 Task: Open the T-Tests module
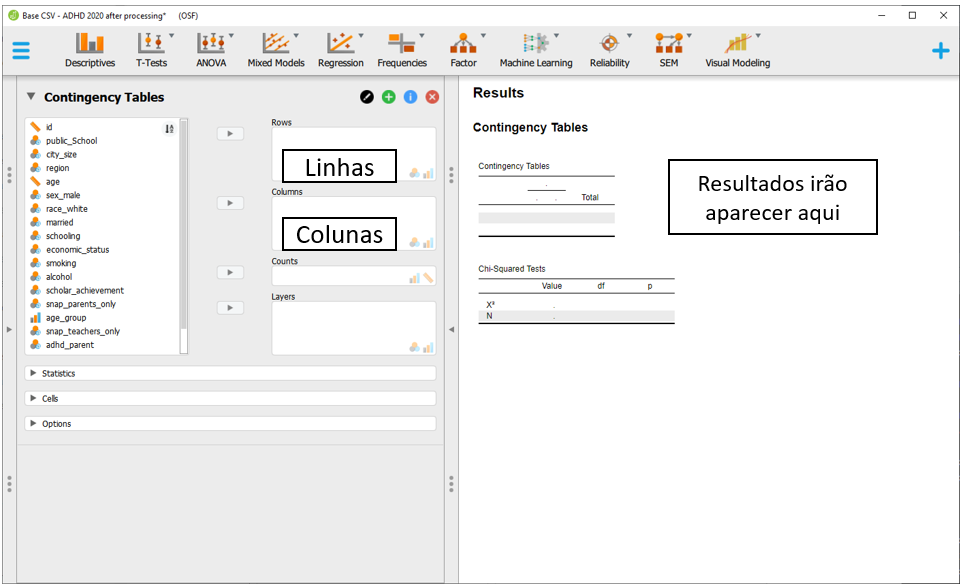pyautogui.click(x=152, y=50)
